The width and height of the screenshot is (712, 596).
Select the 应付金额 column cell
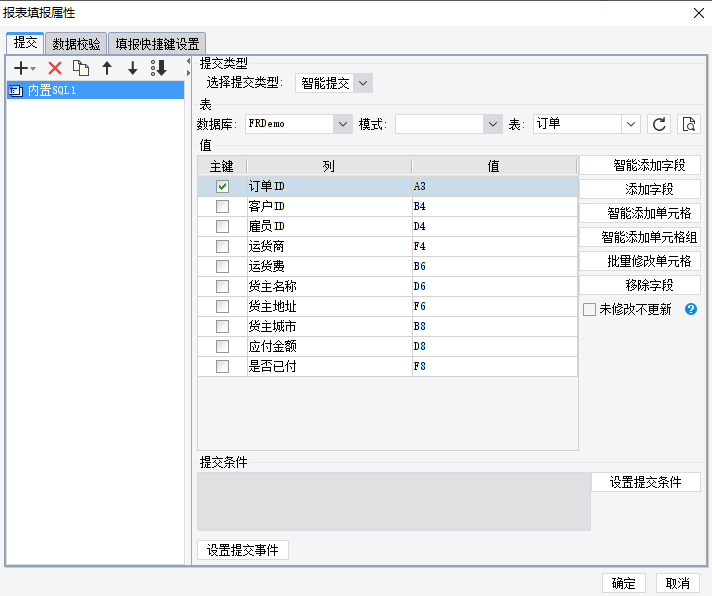coord(329,346)
